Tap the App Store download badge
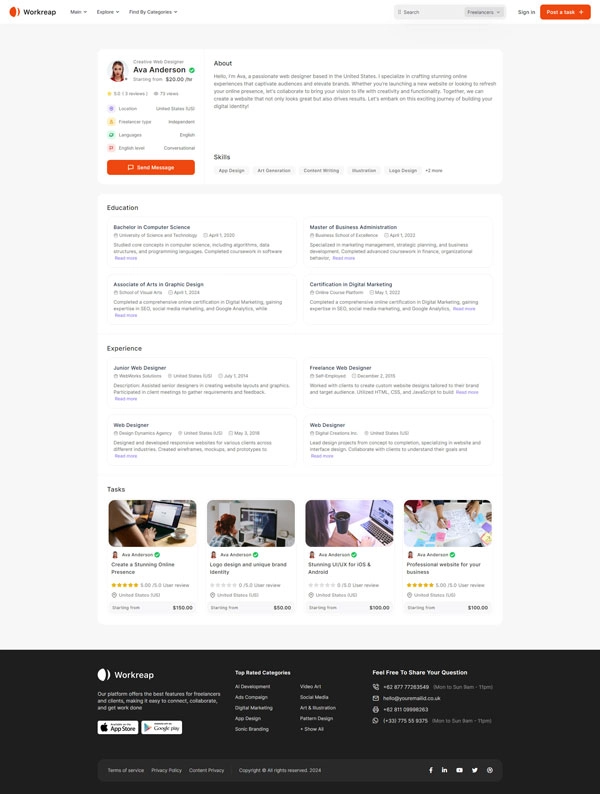The image size is (600, 794). click(118, 727)
